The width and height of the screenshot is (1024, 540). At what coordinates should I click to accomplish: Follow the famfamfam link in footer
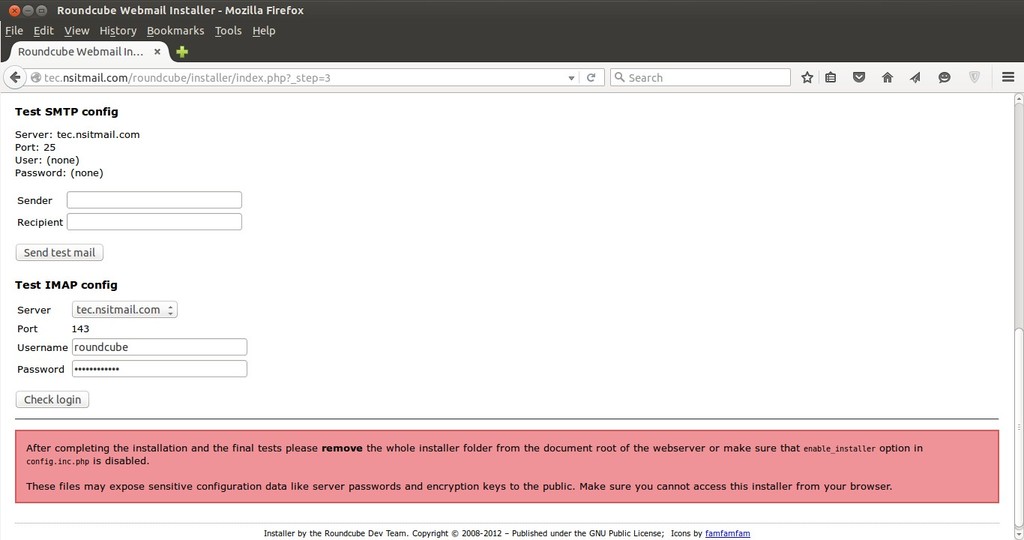click(728, 533)
